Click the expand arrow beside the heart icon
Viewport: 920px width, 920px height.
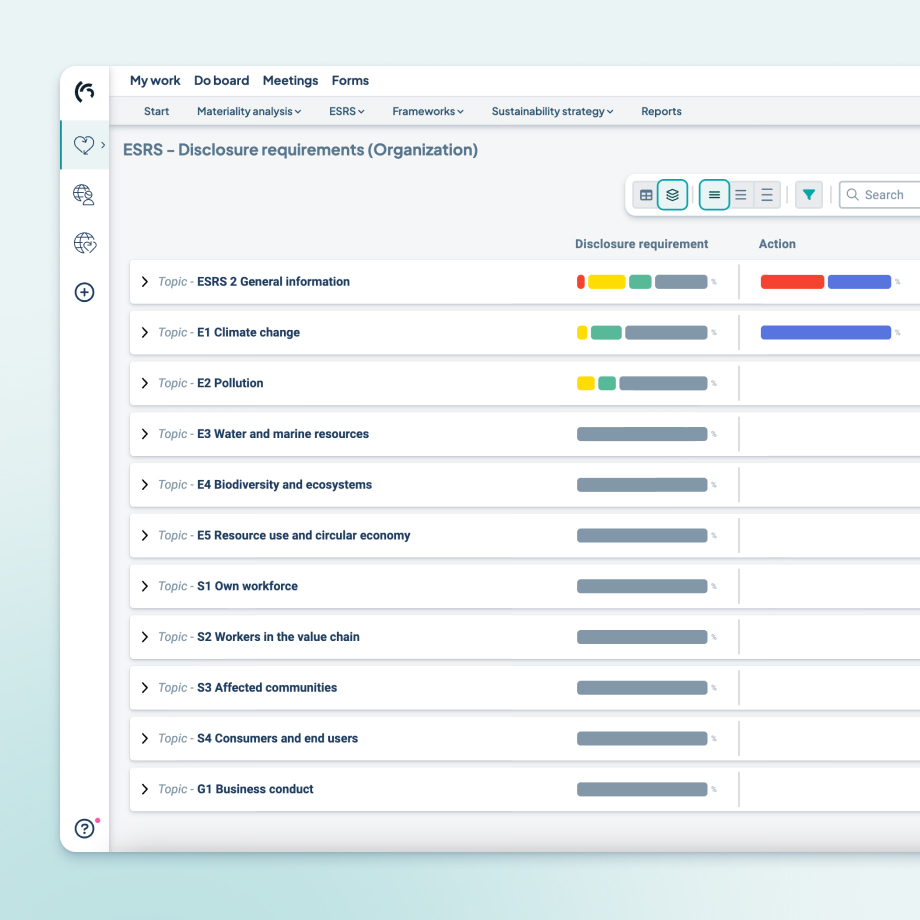[103, 144]
